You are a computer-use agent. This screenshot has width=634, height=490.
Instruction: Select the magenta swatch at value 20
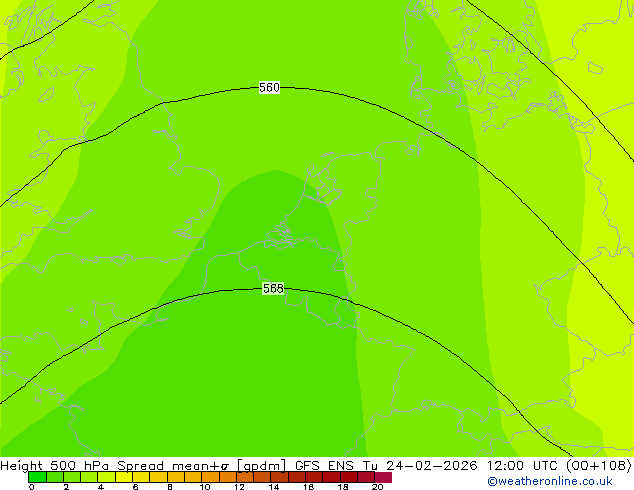pos(383,478)
